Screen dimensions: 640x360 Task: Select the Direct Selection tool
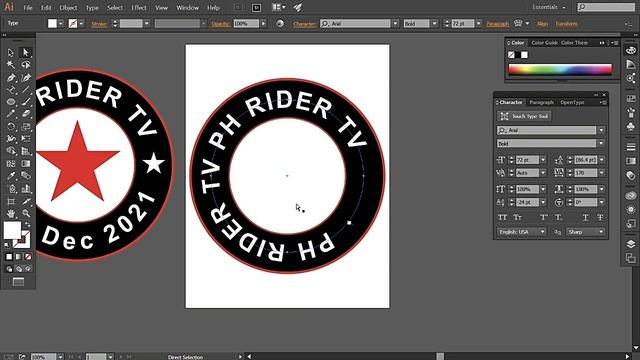(x=26, y=52)
